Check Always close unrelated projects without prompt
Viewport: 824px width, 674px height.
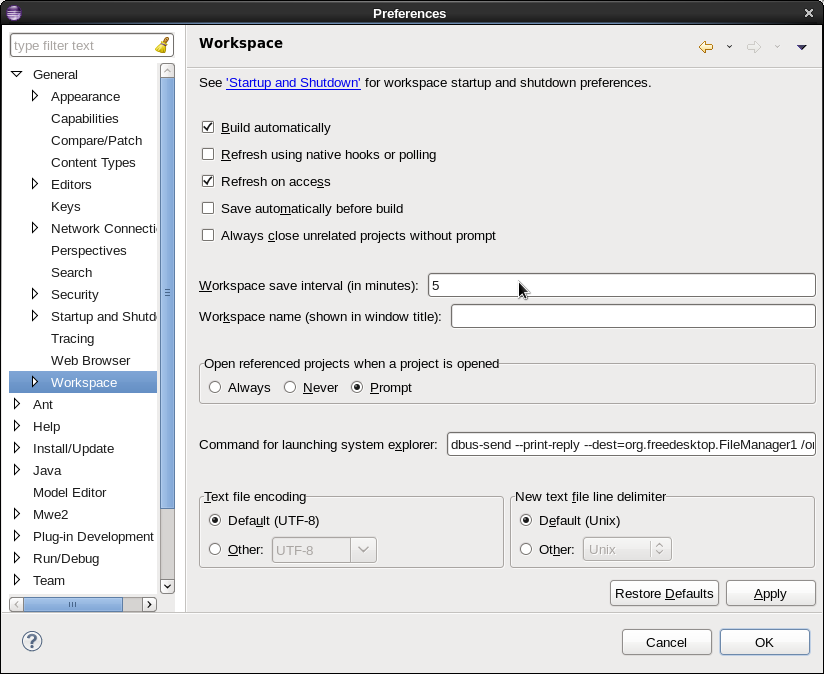coord(208,235)
